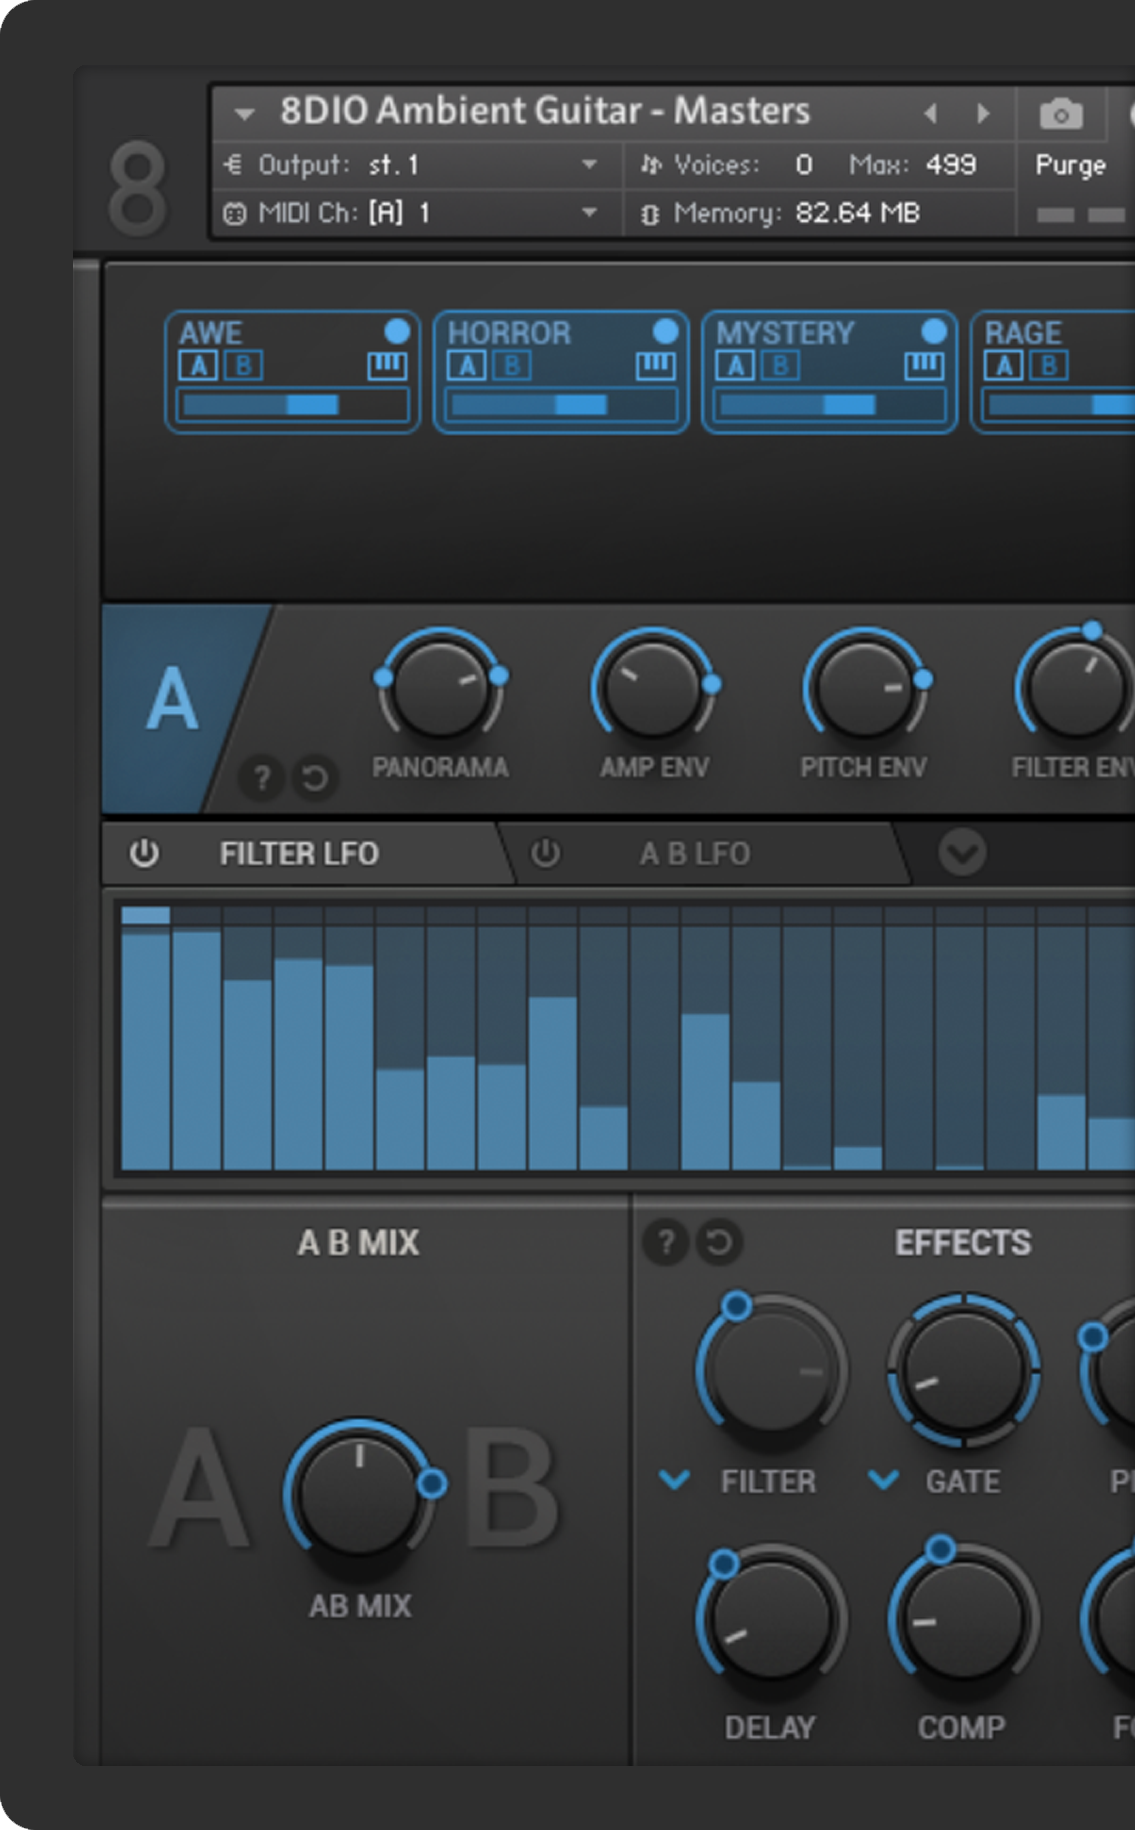Open help for the layer A section
Screen dimensions: 1135x1830
click(x=262, y=777)
